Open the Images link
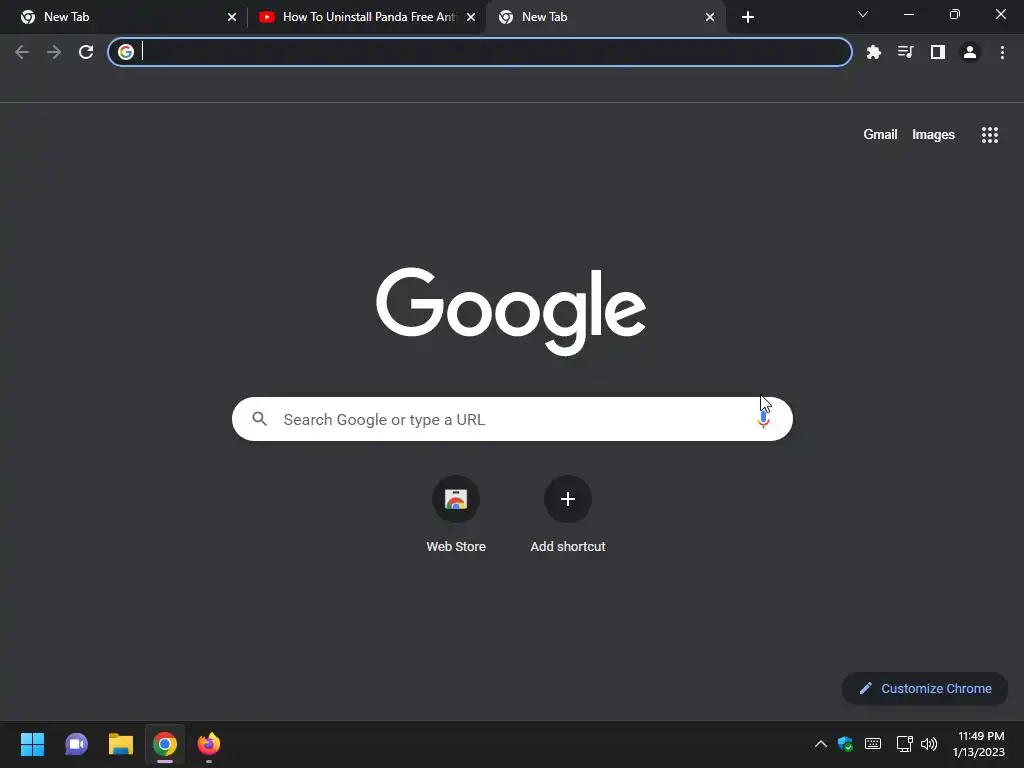This screenshot has width=1024, height=768. pos(933,135)
